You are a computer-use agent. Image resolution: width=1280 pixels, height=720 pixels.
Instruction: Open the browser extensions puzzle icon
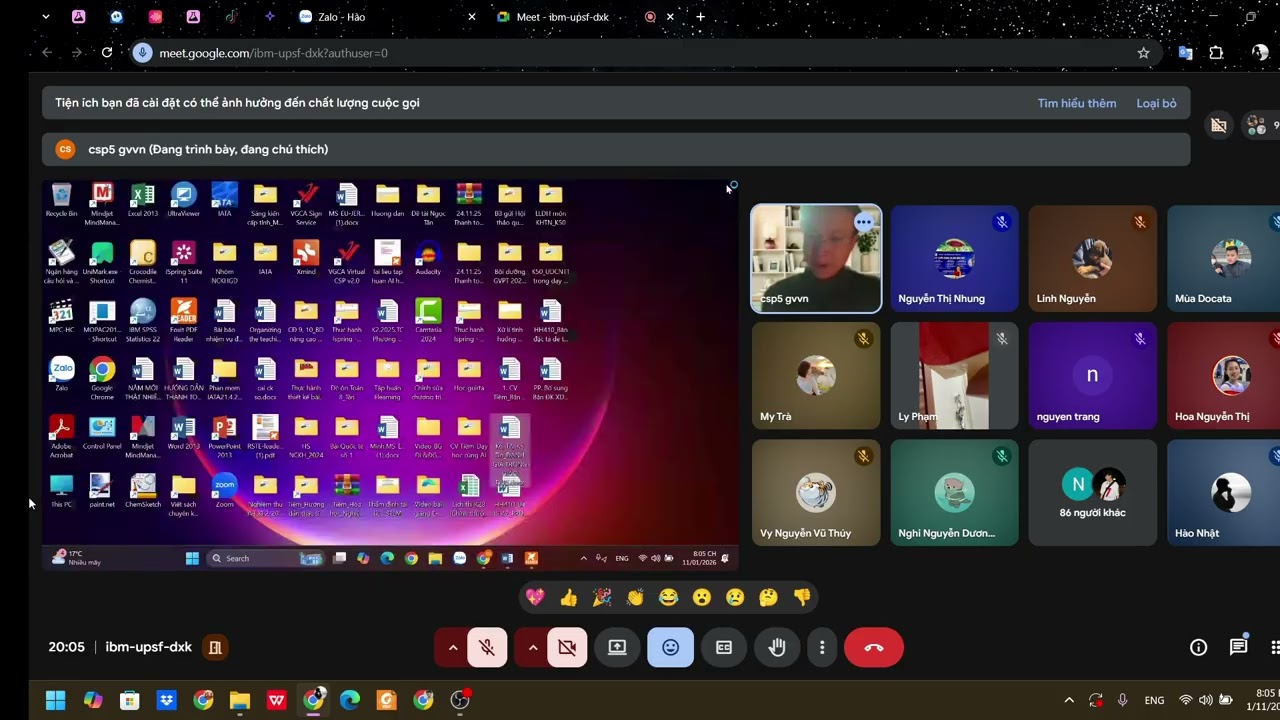tap(1216, 53)
